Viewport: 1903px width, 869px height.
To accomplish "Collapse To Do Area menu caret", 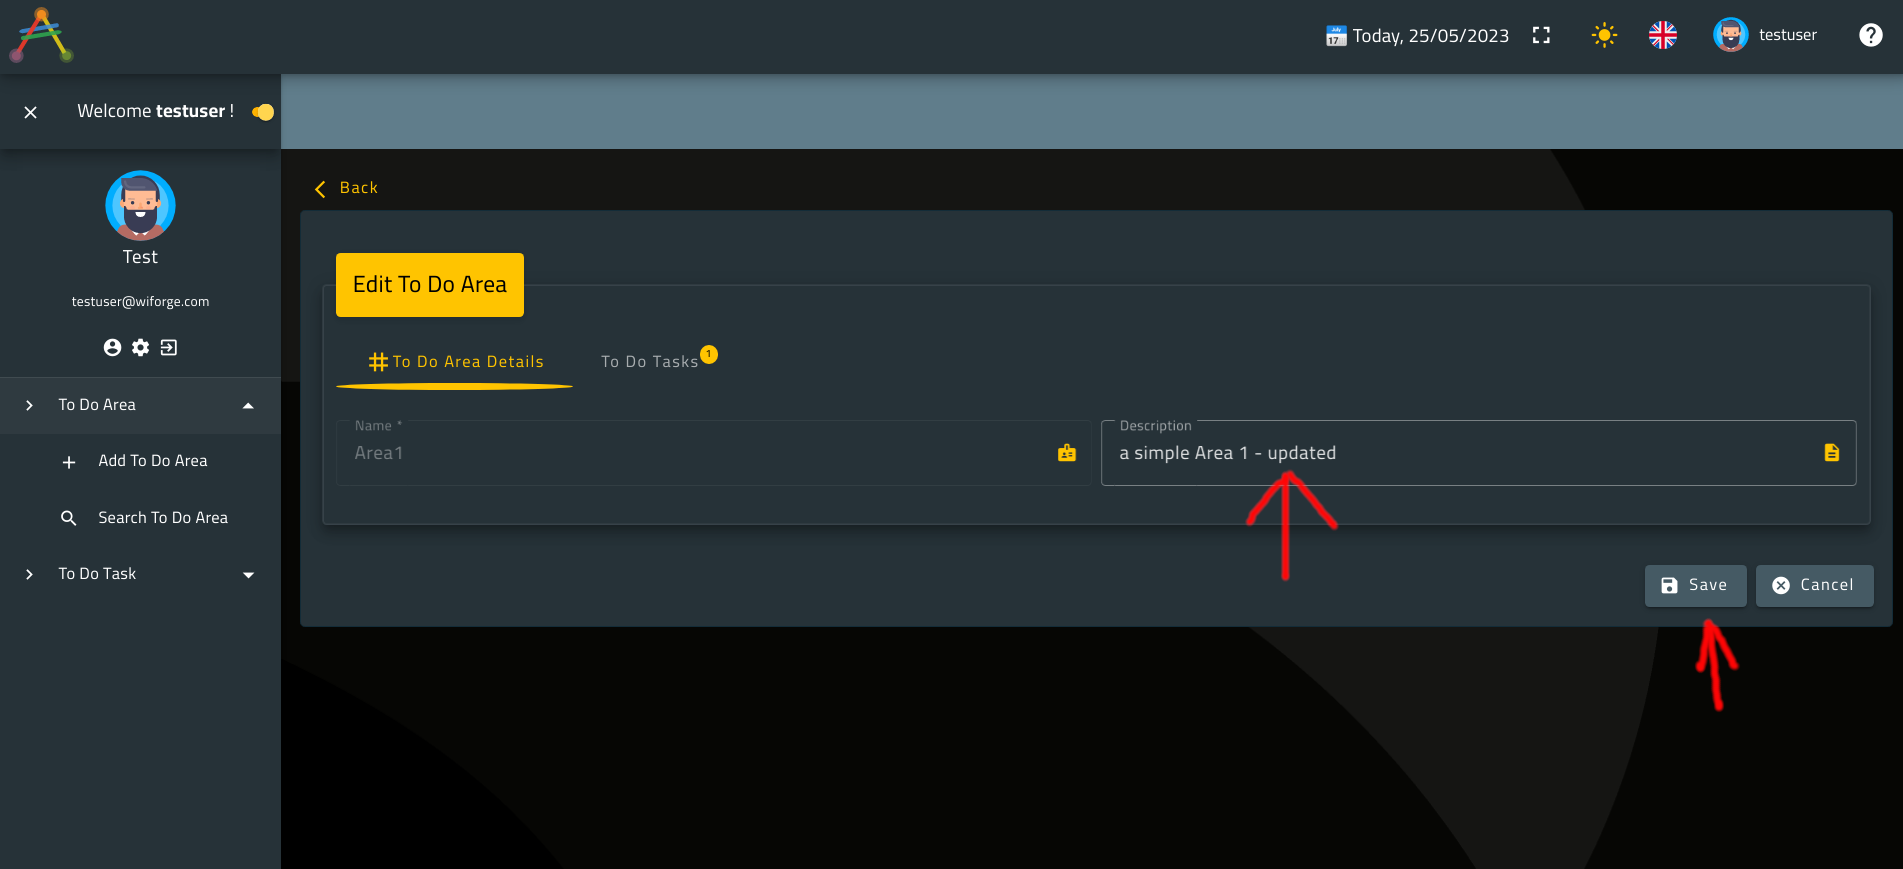I will pos(248,406).
